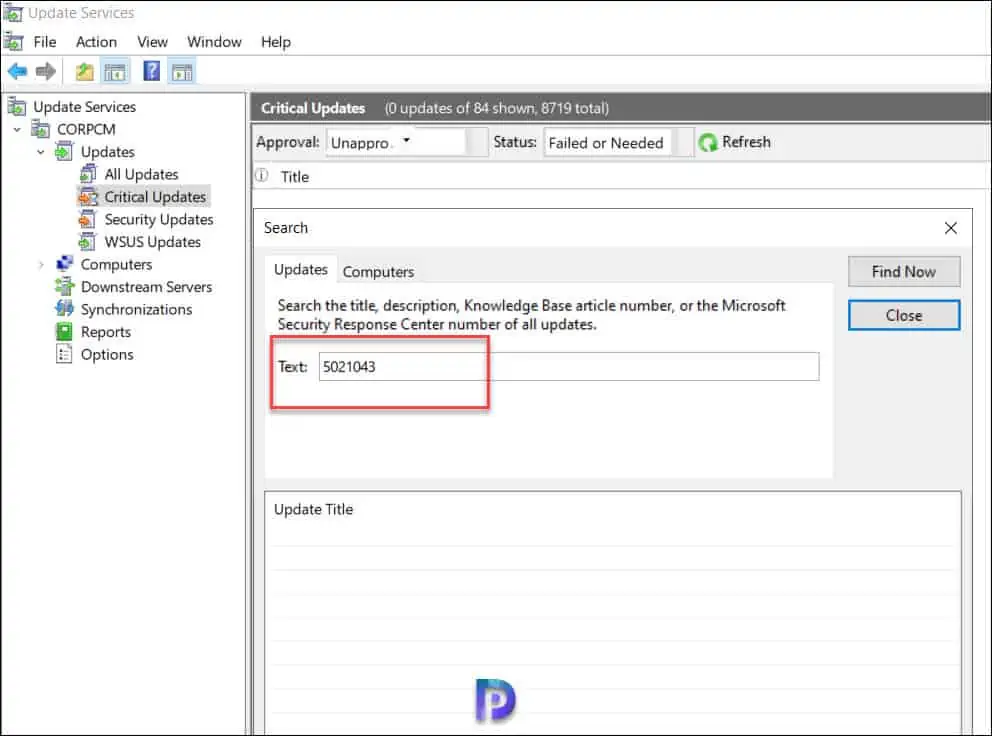Screen dimensions: 992x736
Task: Click the Critical Updates icon
Action: click(x=88, y=197)
